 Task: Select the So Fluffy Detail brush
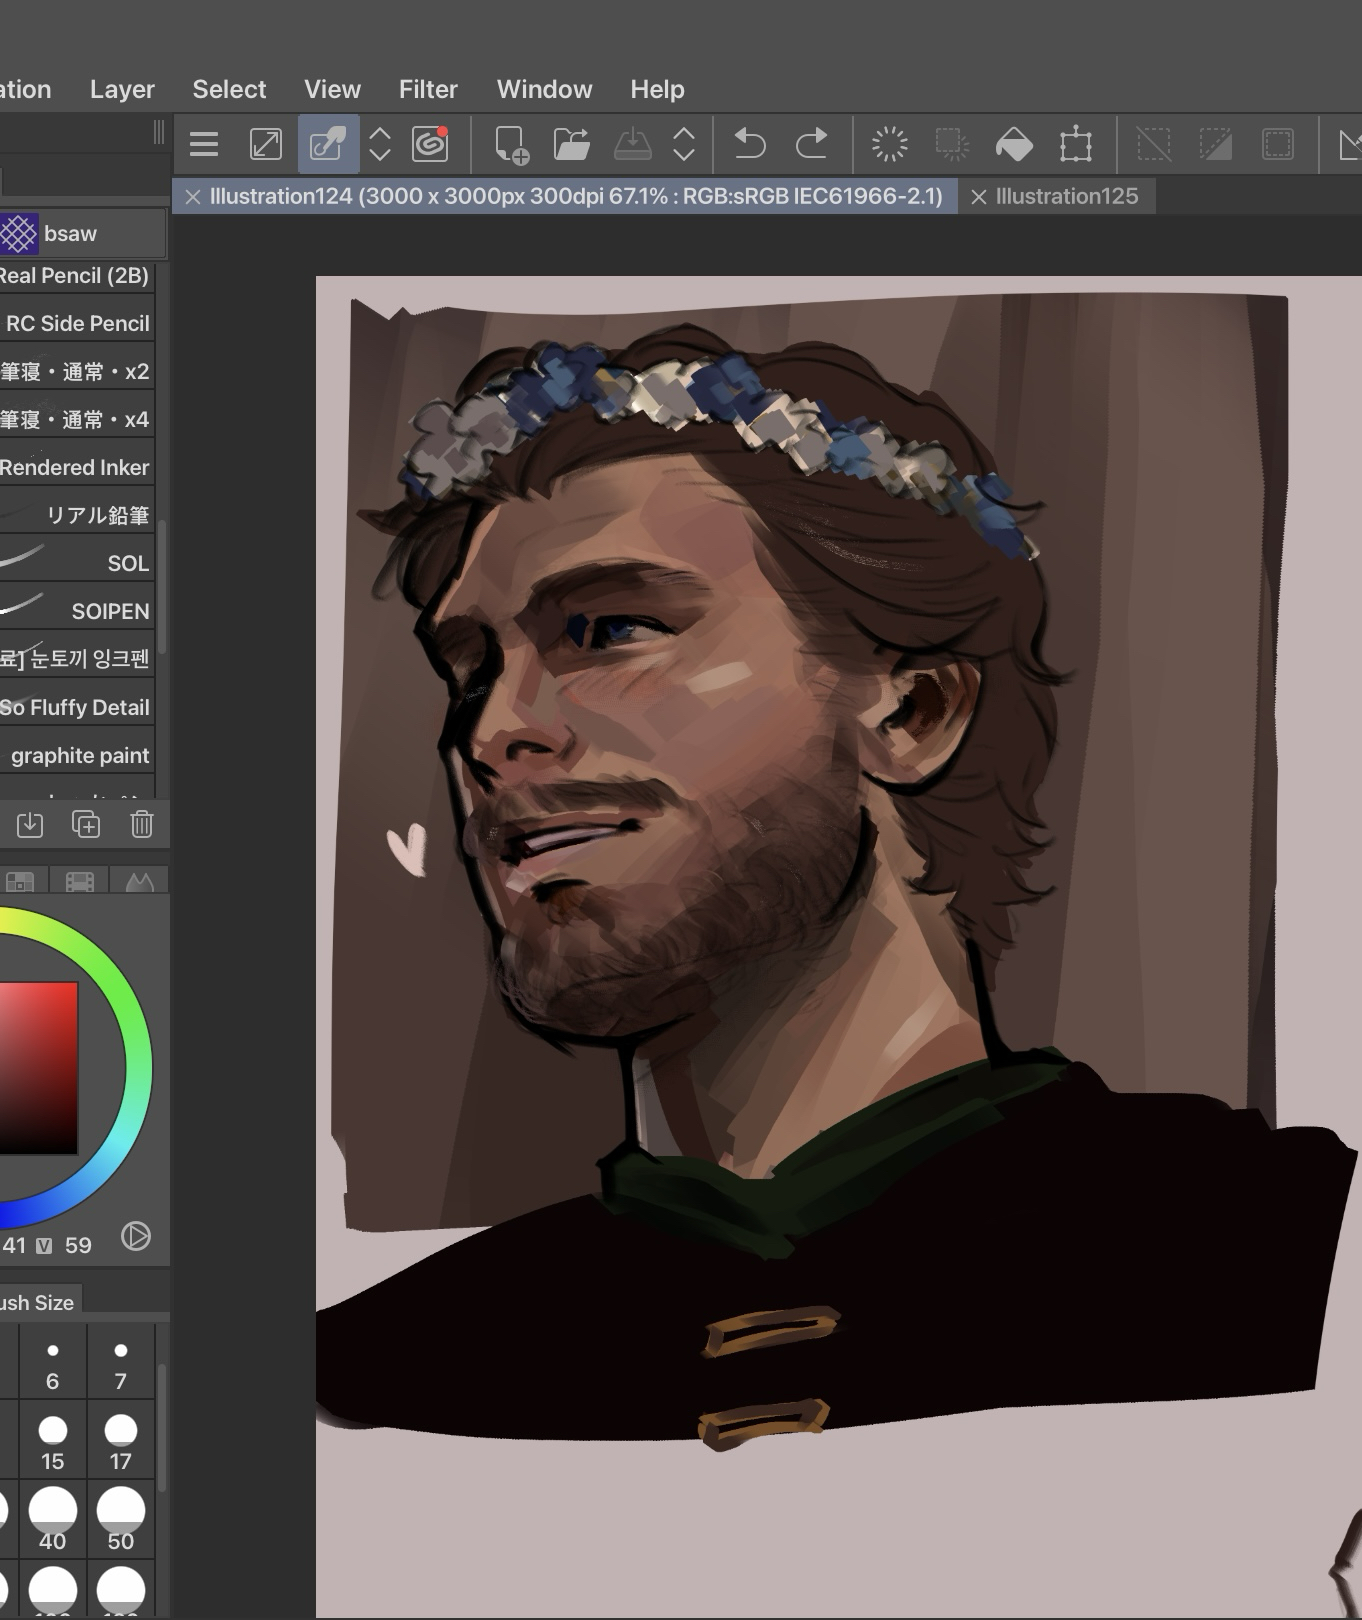tap(76, 708)
